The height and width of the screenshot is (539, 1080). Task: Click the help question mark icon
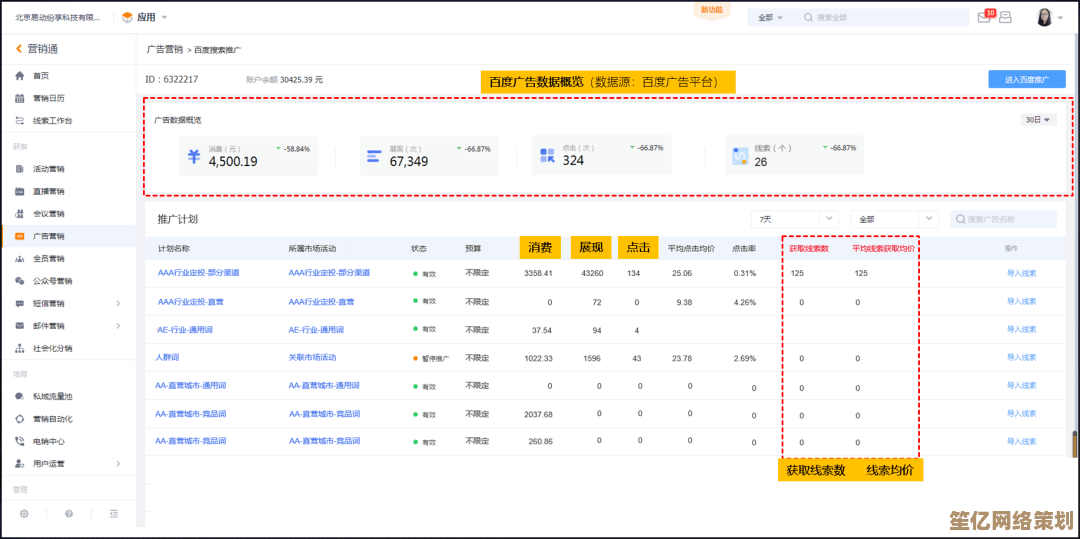pyautogui.click(x=69, y=513)
